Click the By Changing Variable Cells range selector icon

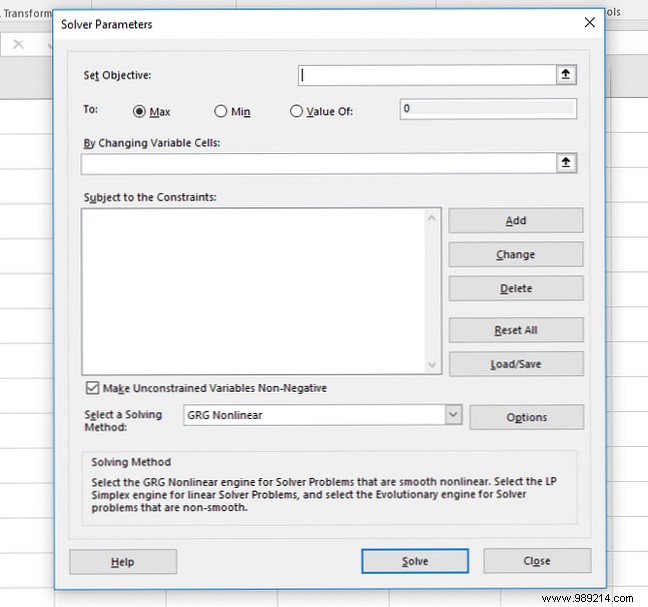(x=566, y=163)
